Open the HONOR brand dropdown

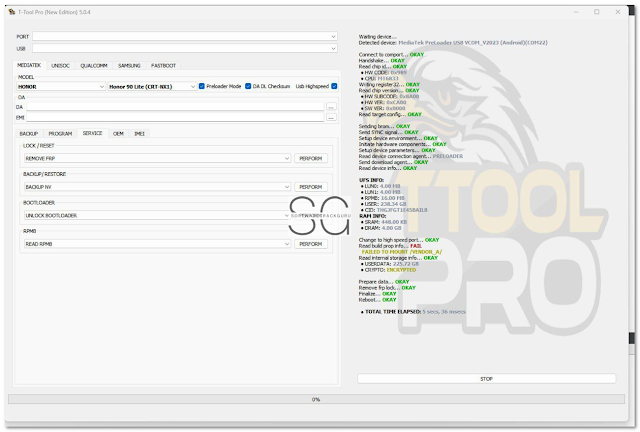coord(61,87)
